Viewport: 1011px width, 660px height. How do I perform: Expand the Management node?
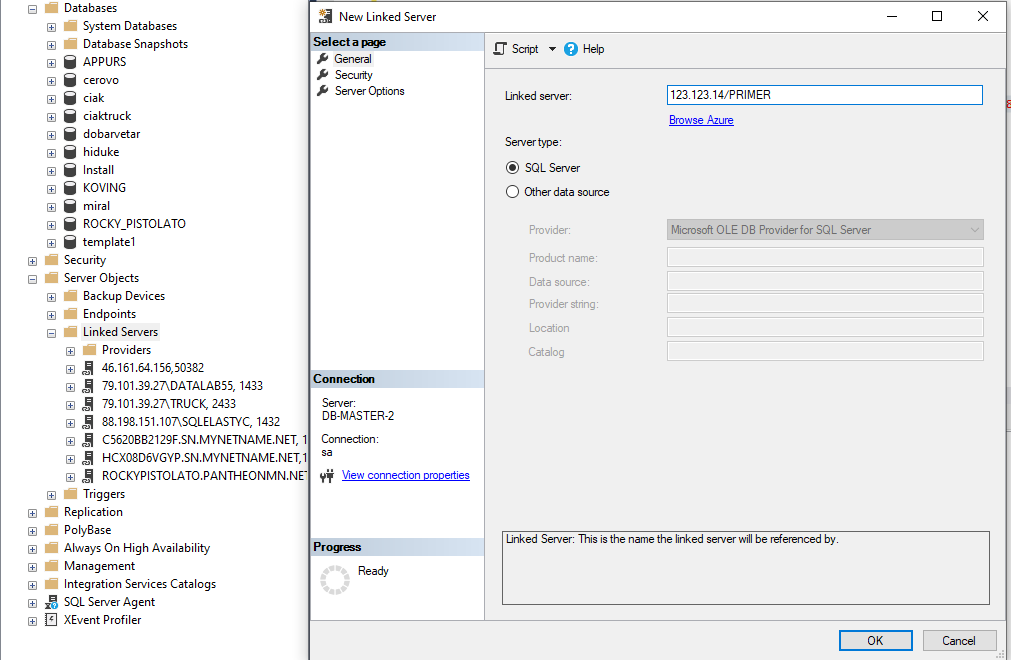(32, 568)
